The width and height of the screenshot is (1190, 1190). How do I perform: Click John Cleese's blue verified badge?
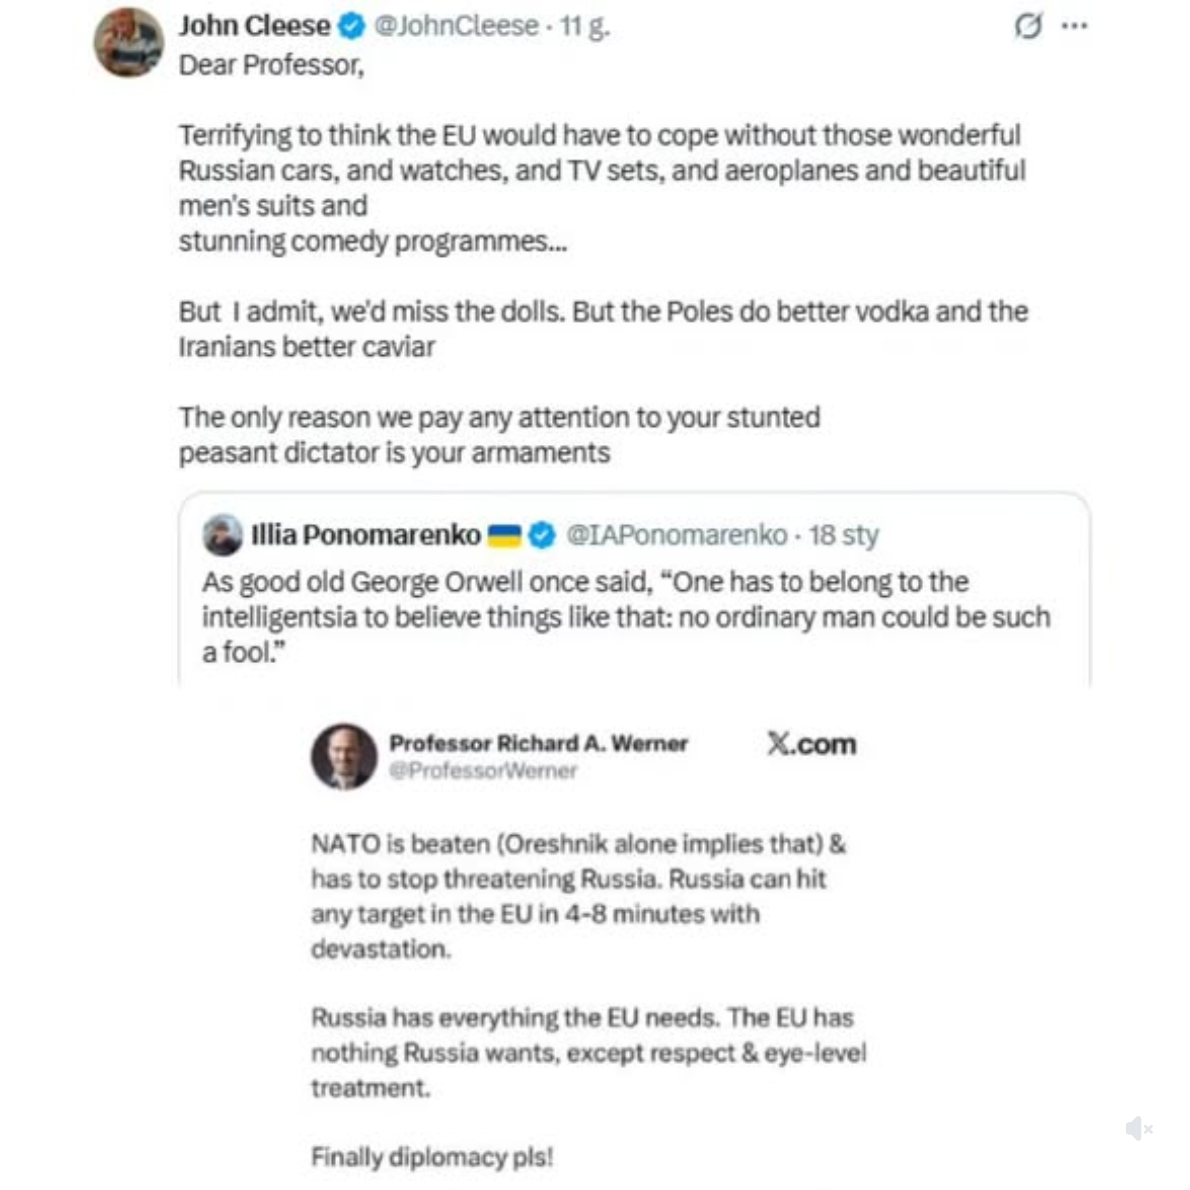351,26
